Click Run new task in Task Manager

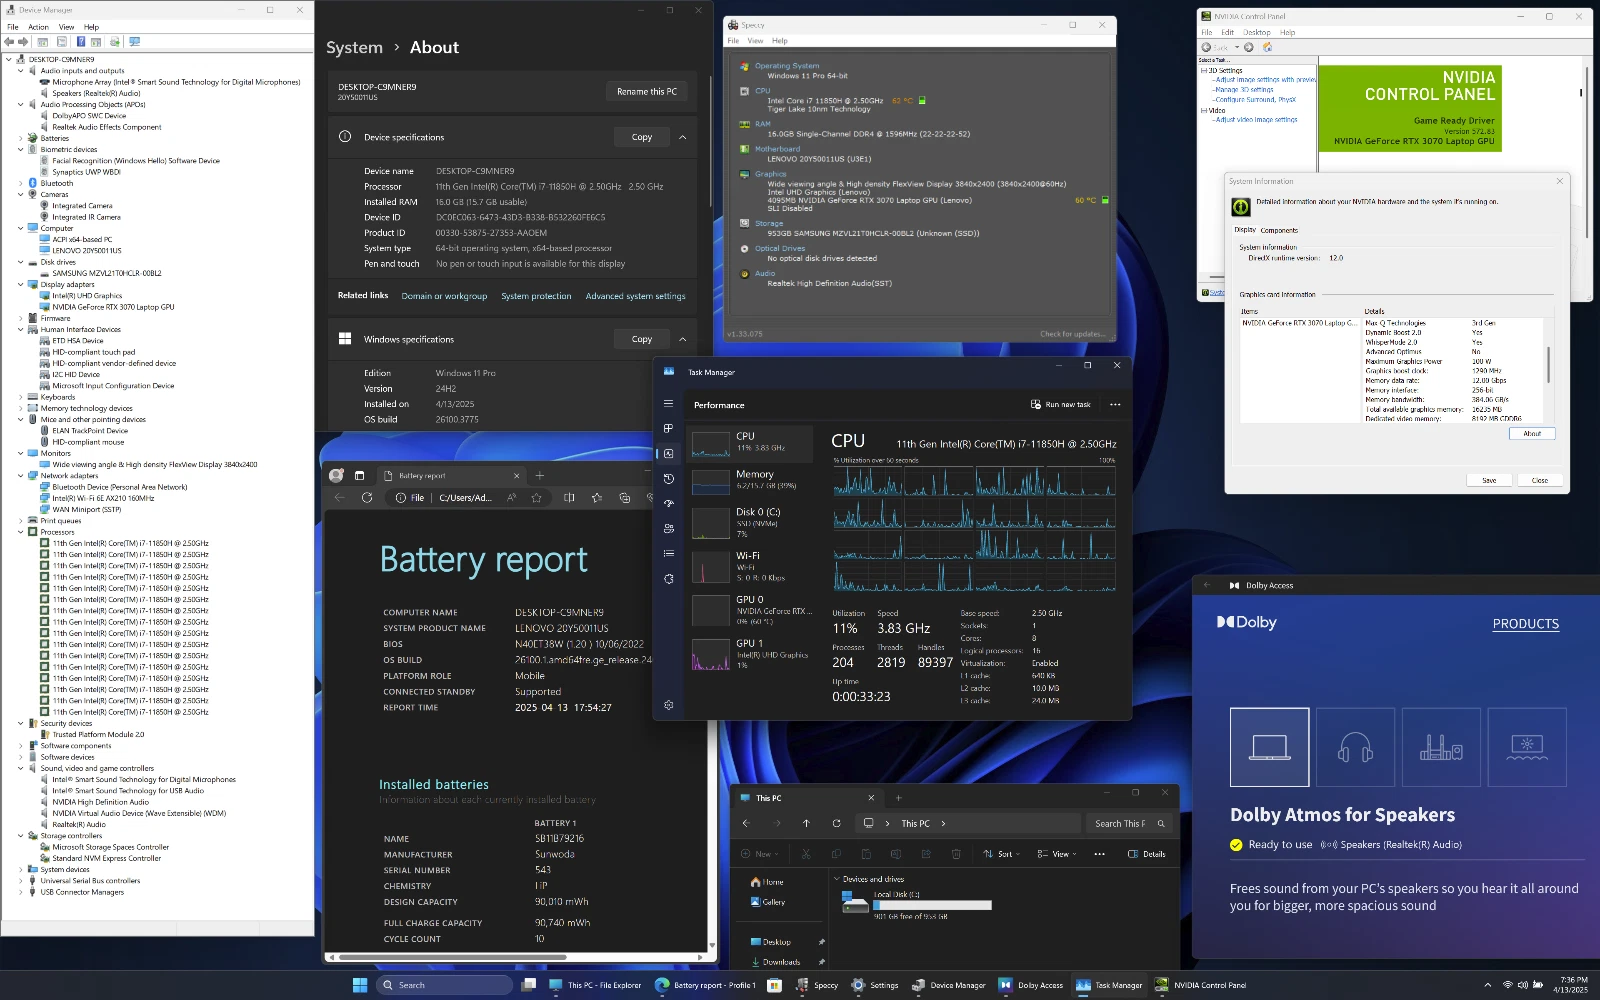1060,405
